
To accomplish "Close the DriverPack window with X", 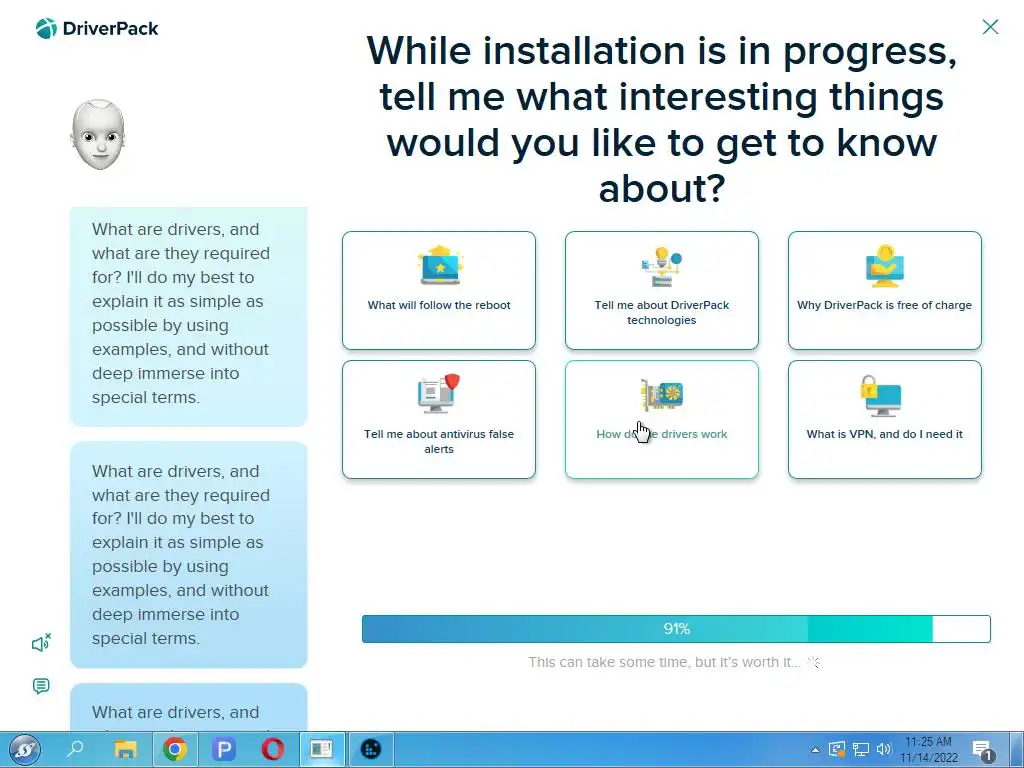I will pyautogui.click(x=990, y=27).
